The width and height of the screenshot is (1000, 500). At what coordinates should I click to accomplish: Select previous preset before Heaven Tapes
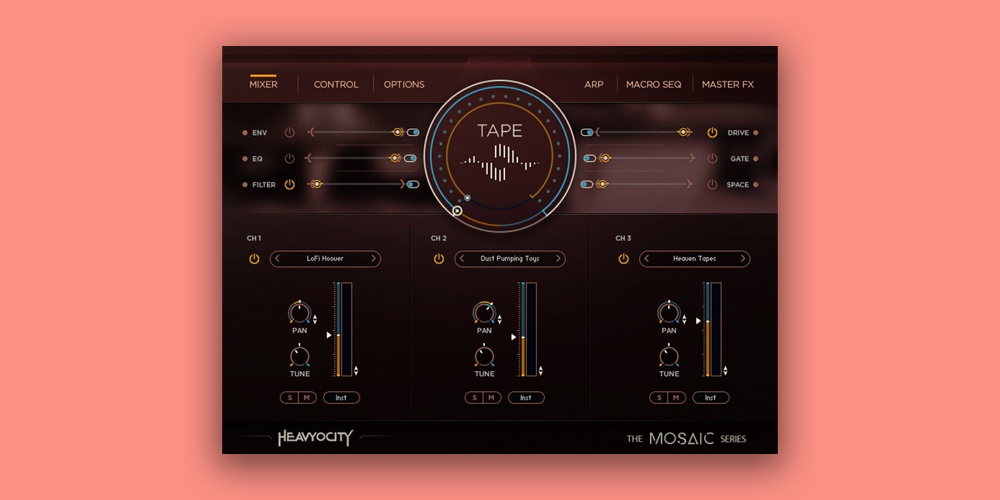pyautogui.click(x=647, y=259)
